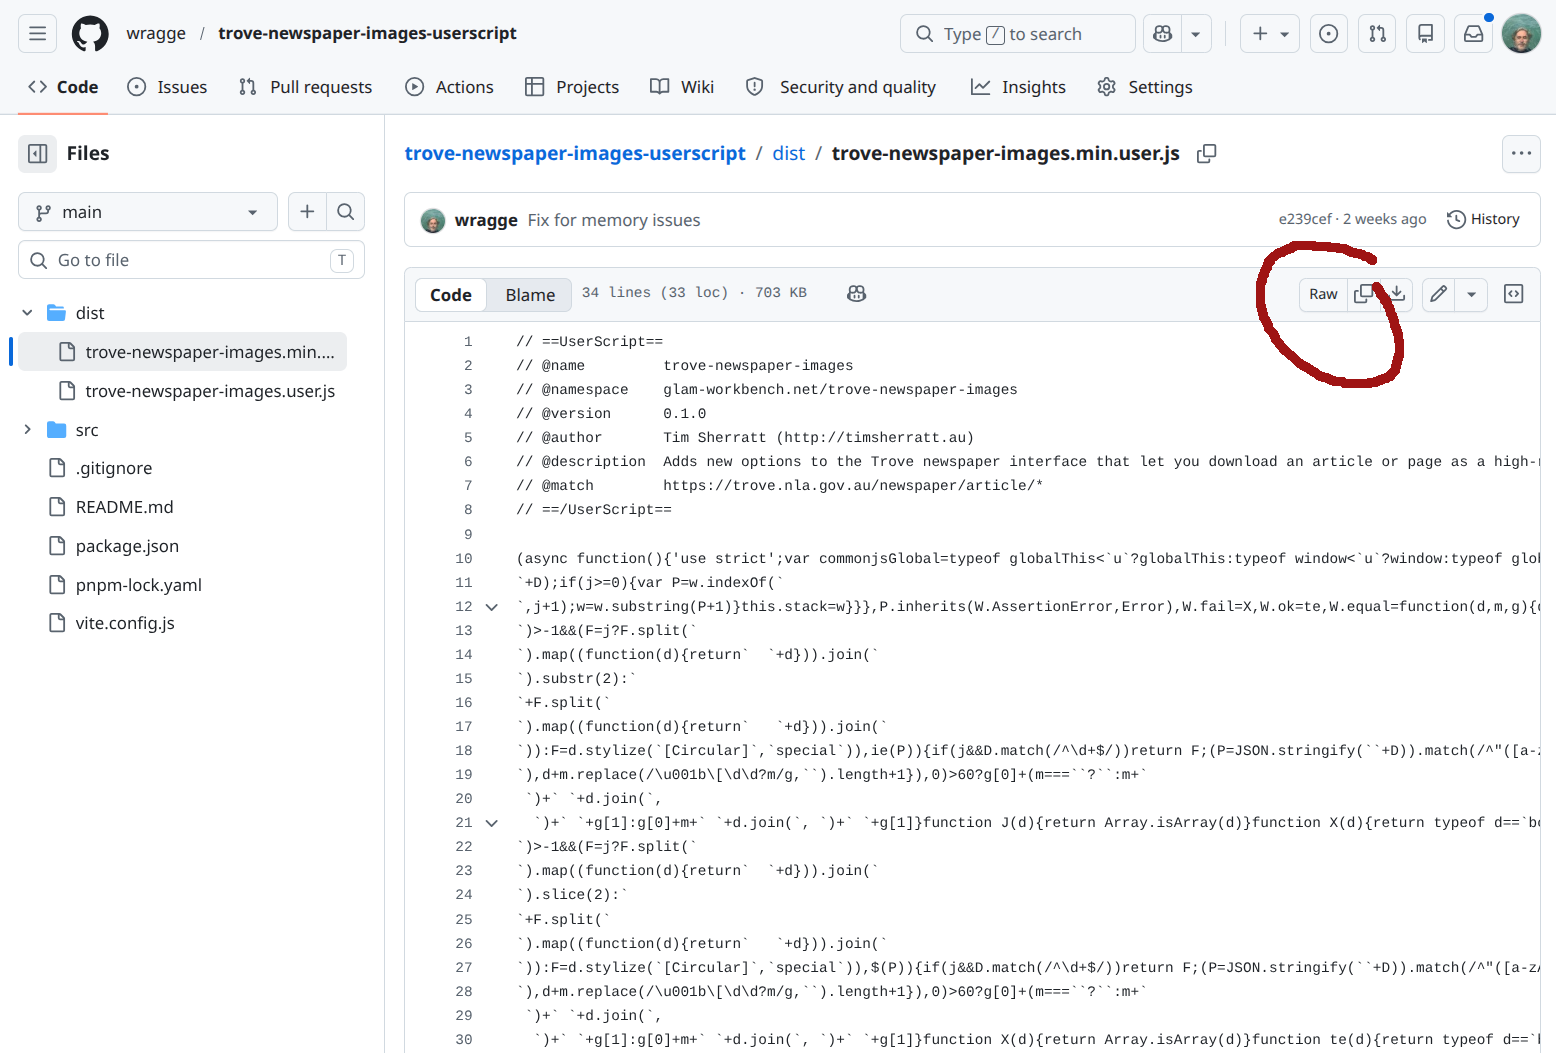This screenshot has width=1556, height=1053.
Task: Collapse the dist folder
Action: coord(27,313)
